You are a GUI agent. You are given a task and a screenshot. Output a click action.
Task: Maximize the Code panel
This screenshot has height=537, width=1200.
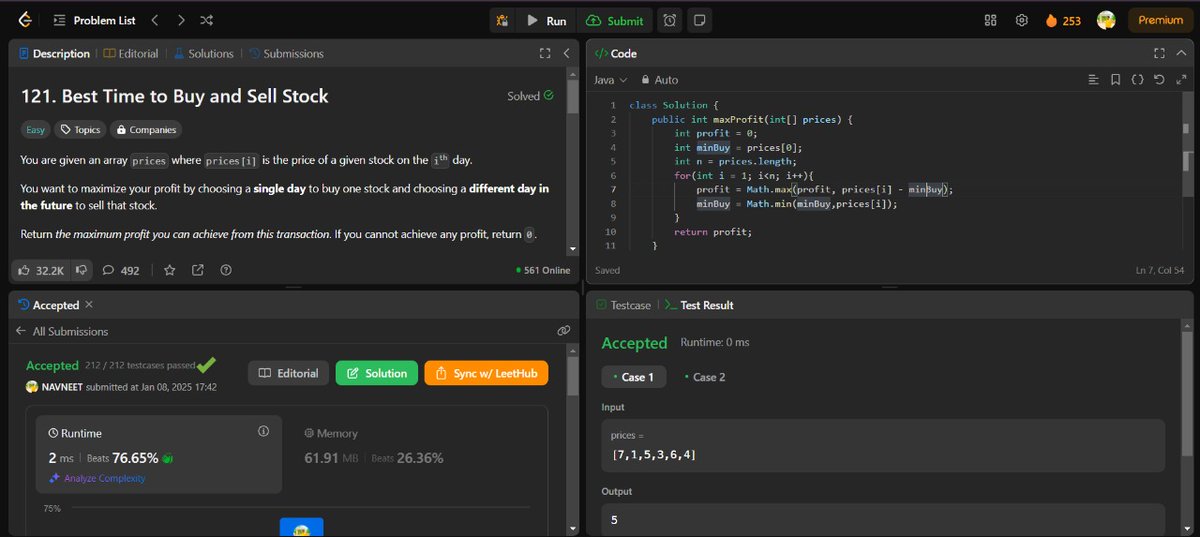(1159, 53)
